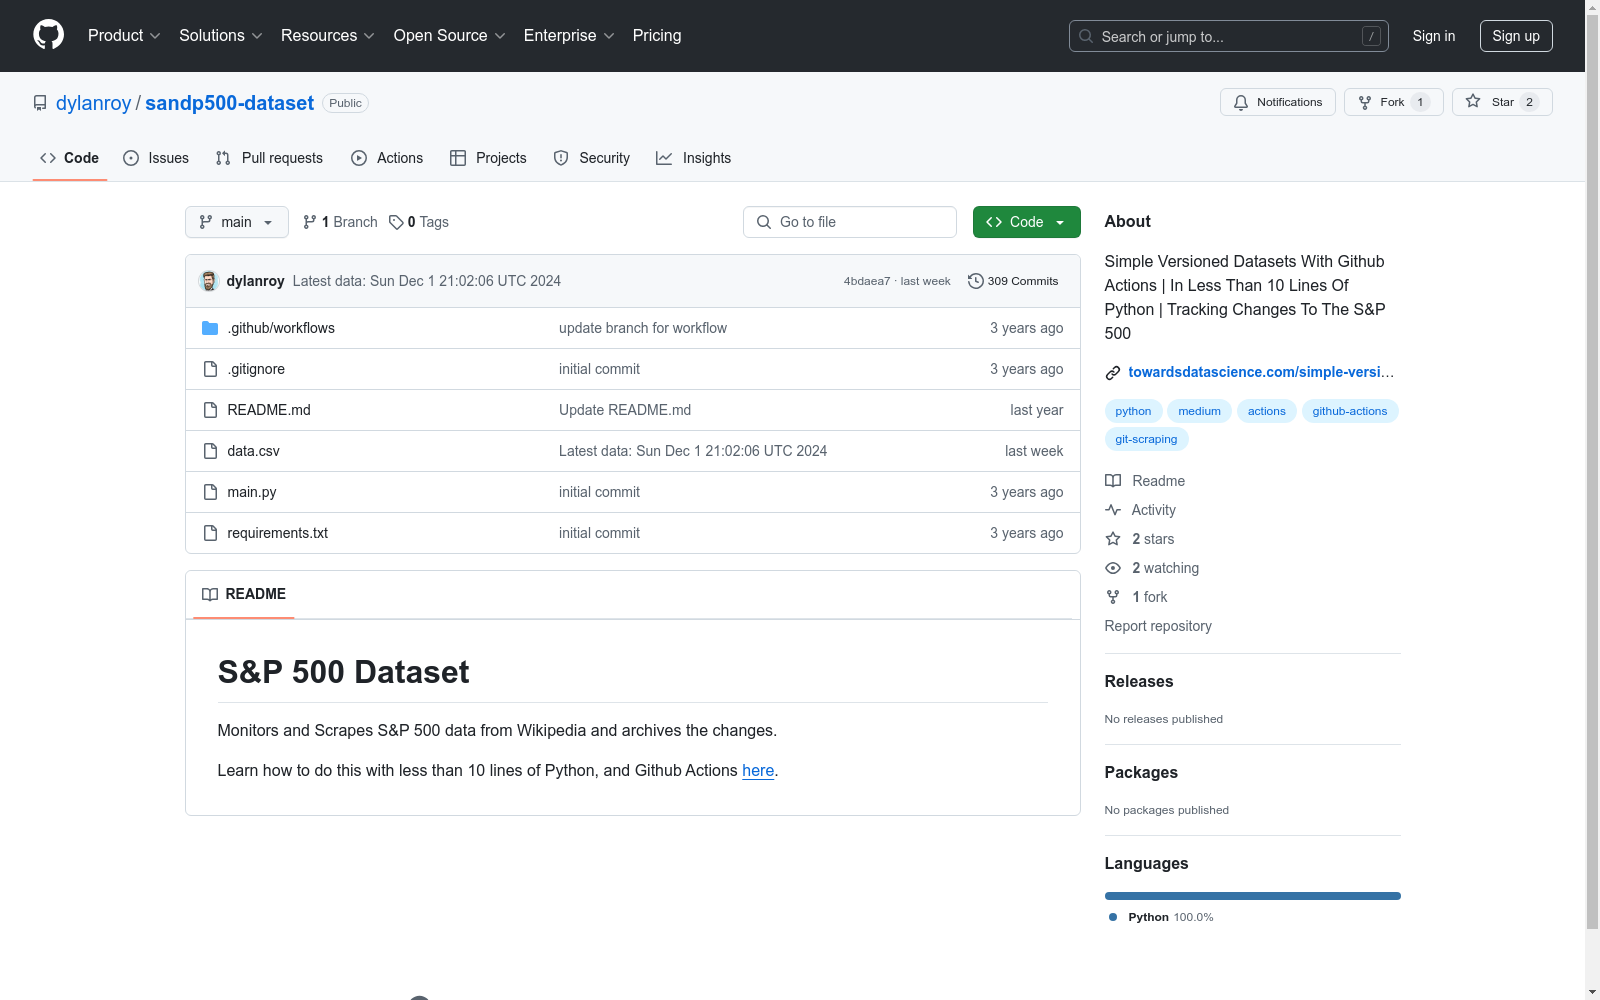
Task: Click the main.py file icon
Action: click(210, 492)
